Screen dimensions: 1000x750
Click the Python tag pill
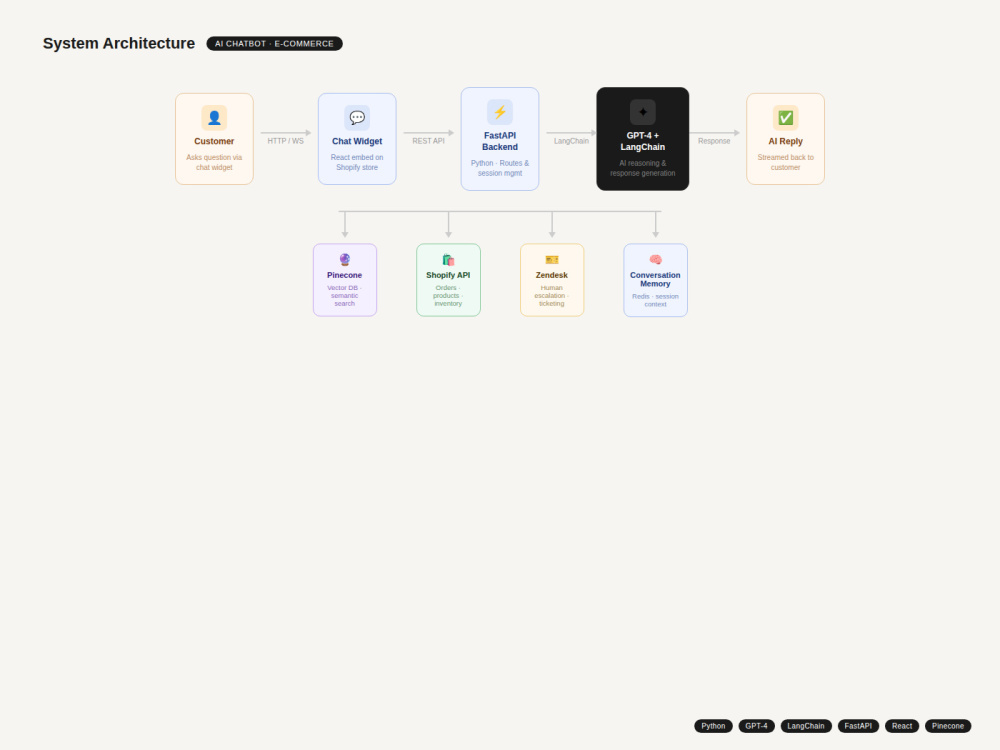713,726
